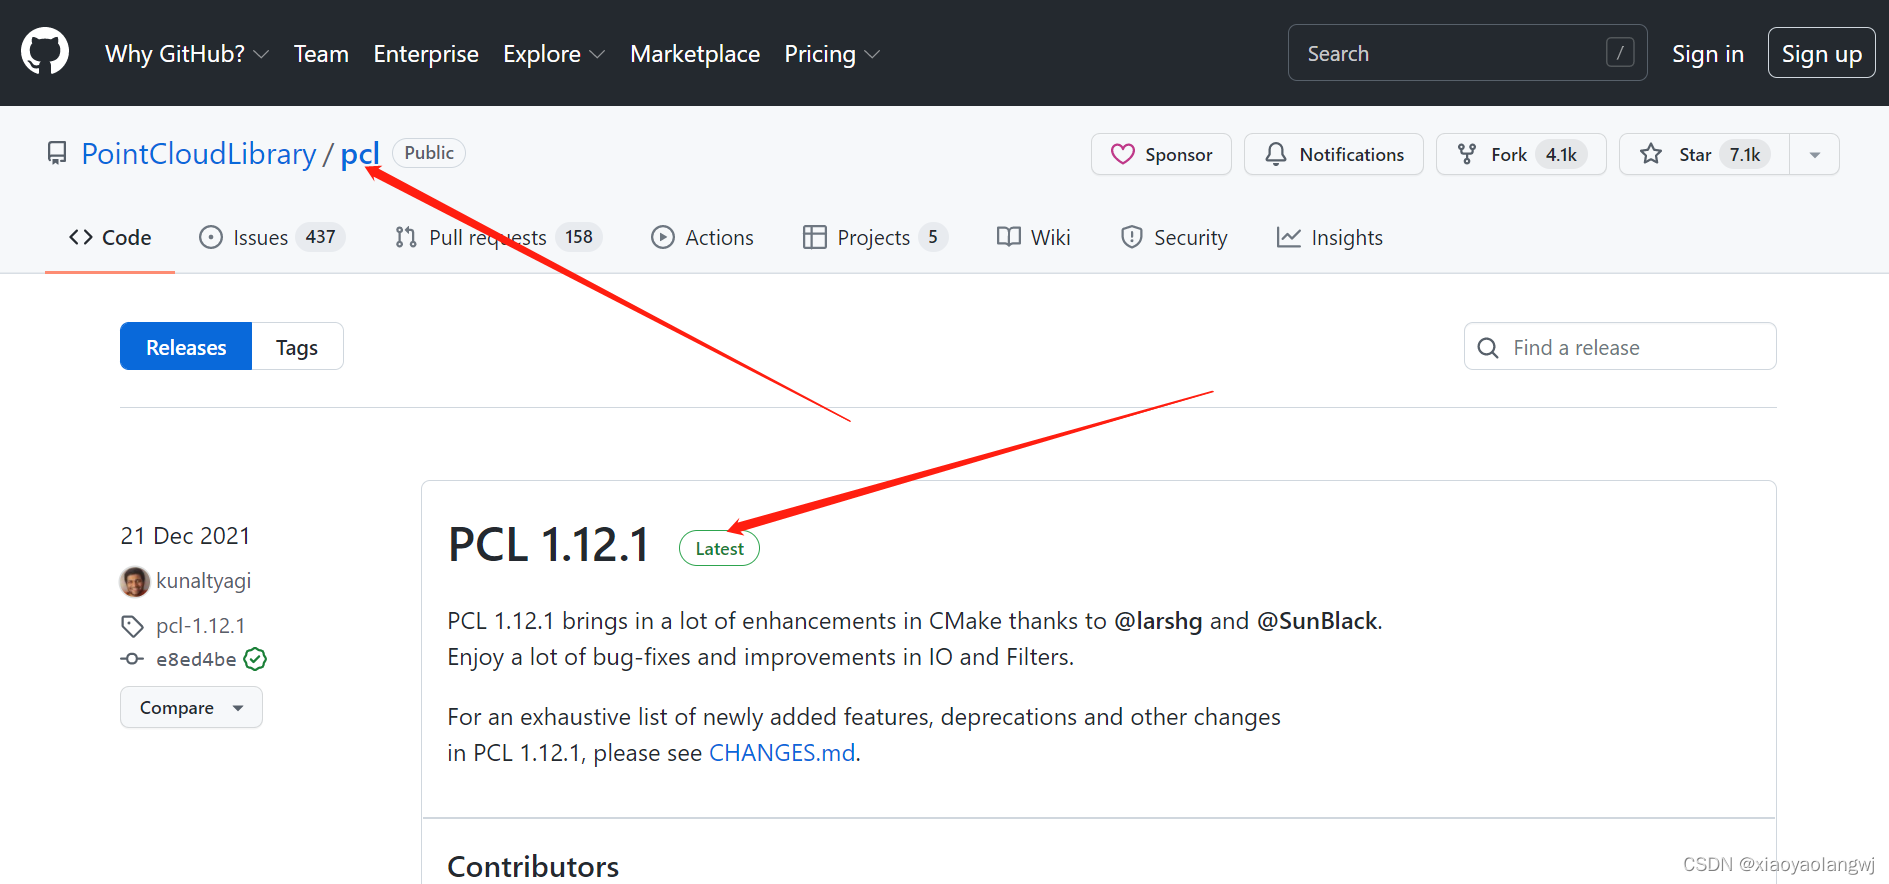Screen dimensions: 1889x884
Task: Click the 21 Dec 2021 release date
Action: point(185,536)
